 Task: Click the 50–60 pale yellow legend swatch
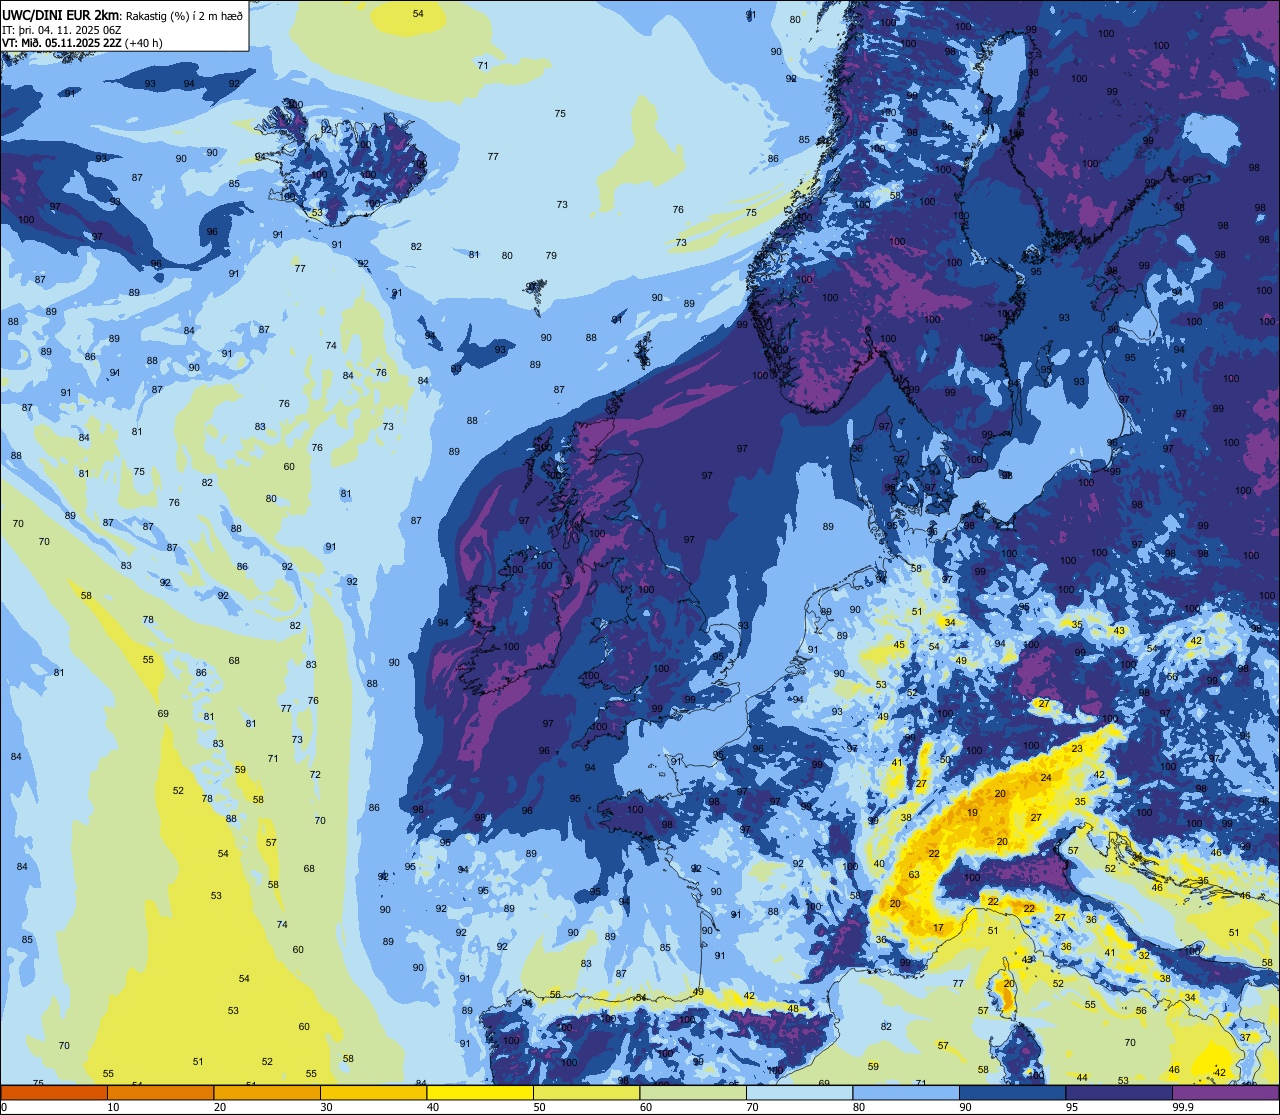[x=587, y=1093]
